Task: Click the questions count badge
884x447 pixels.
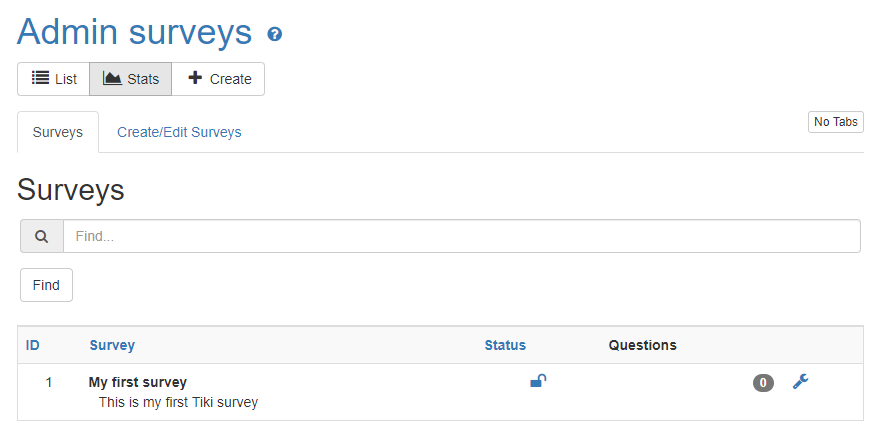Action: (763, 382)
